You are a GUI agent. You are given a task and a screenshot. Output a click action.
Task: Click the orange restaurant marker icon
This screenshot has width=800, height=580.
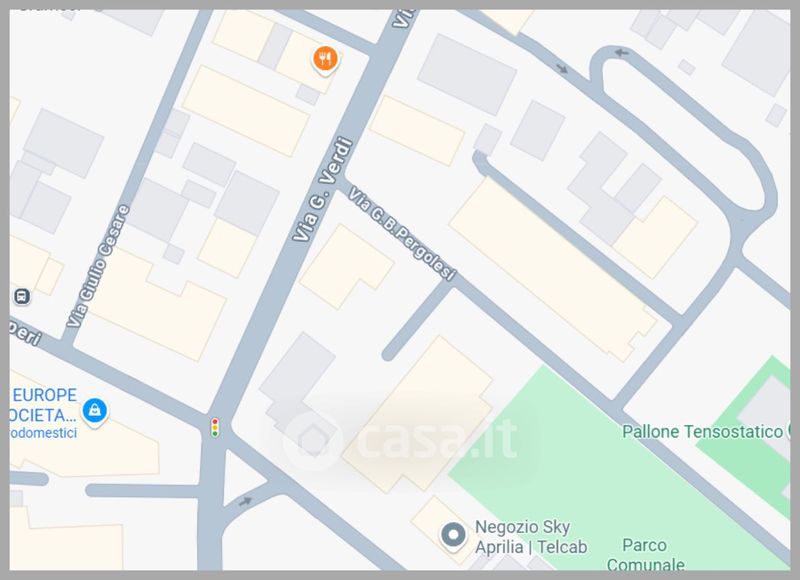(x=325, y=60)
